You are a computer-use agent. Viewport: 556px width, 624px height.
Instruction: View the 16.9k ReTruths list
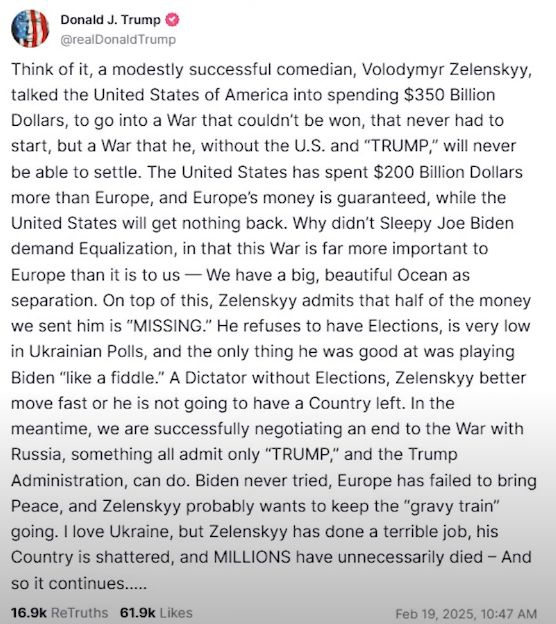click(x=59, y=612)
